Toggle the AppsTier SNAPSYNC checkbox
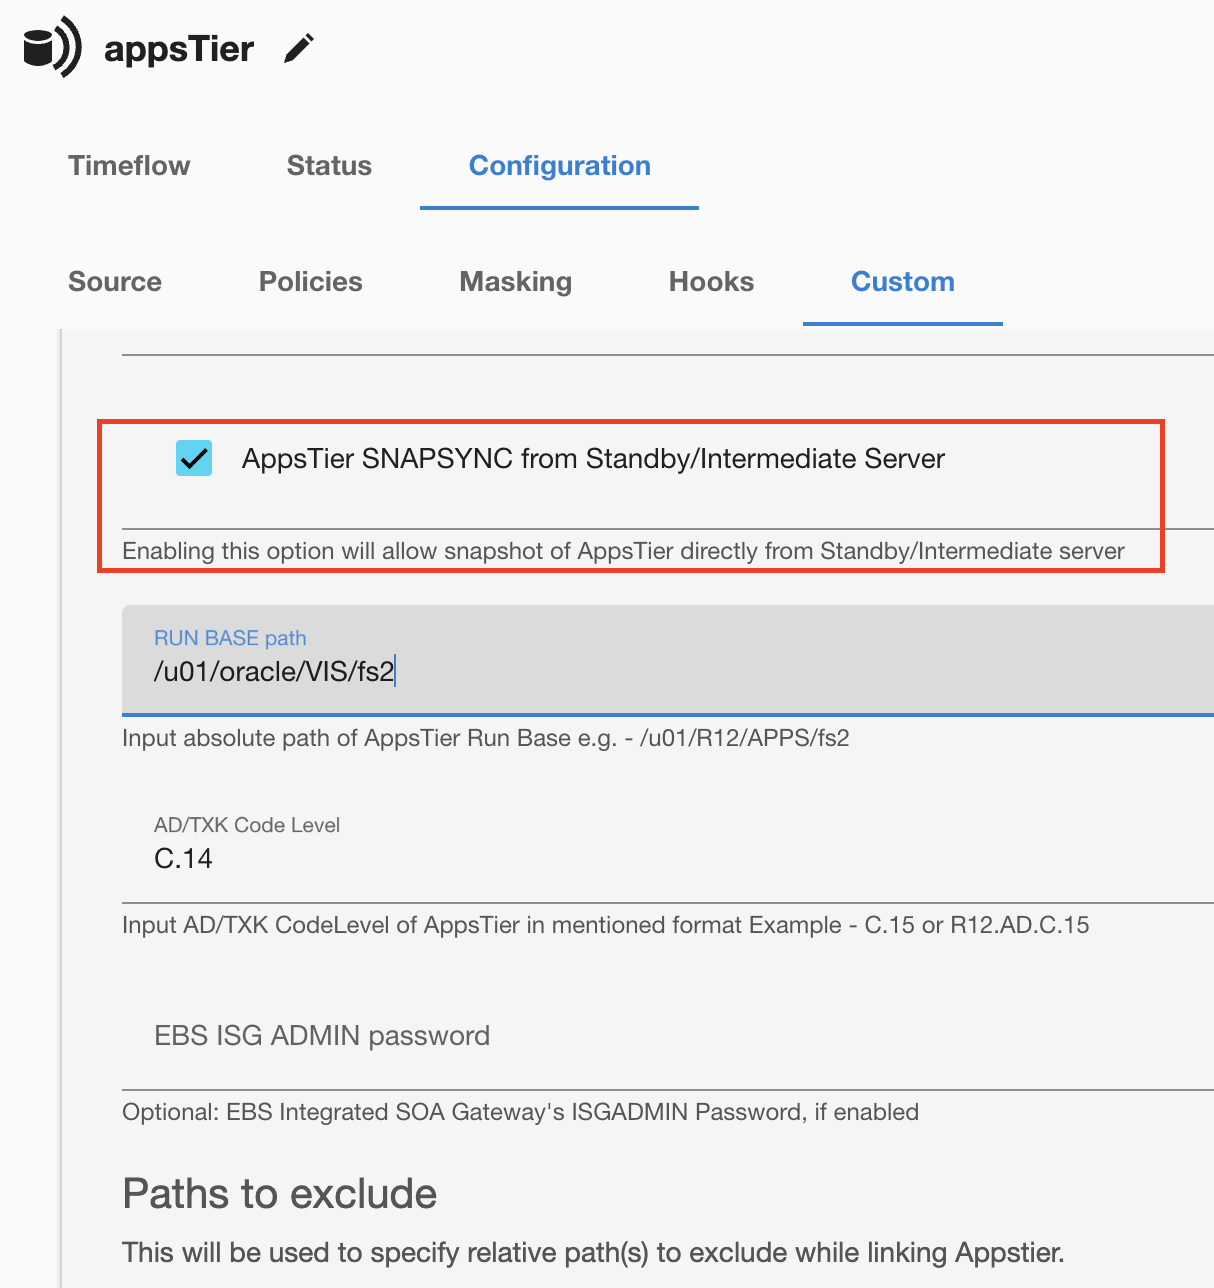Viewport: 1214px width, 1288px height. point(194,458)
